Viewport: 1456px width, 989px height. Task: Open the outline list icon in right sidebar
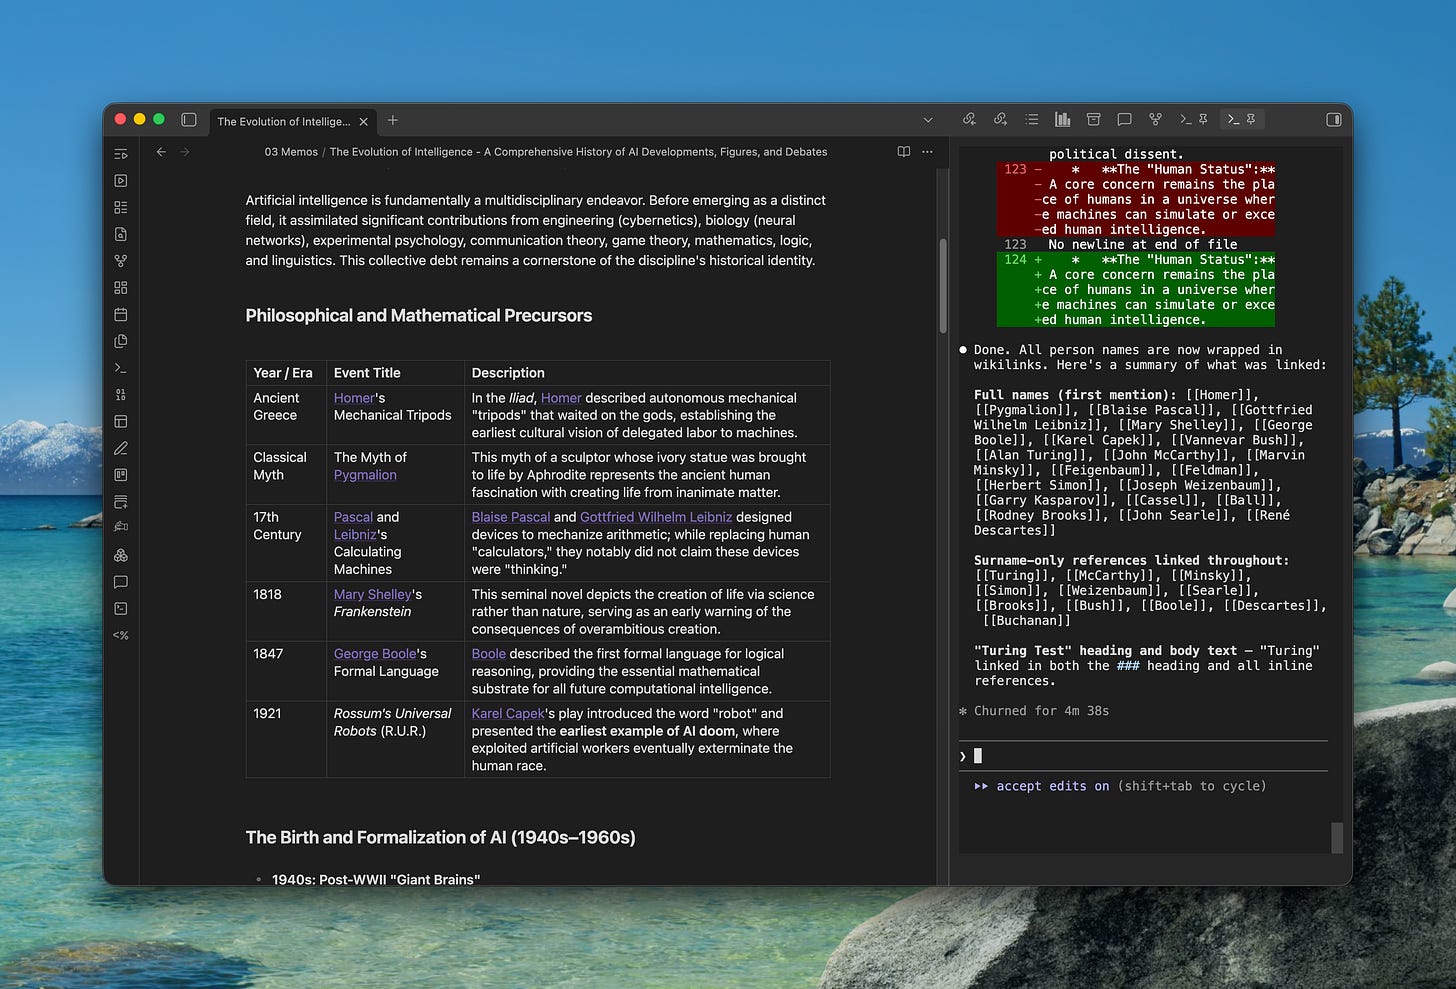(1031, 119)
